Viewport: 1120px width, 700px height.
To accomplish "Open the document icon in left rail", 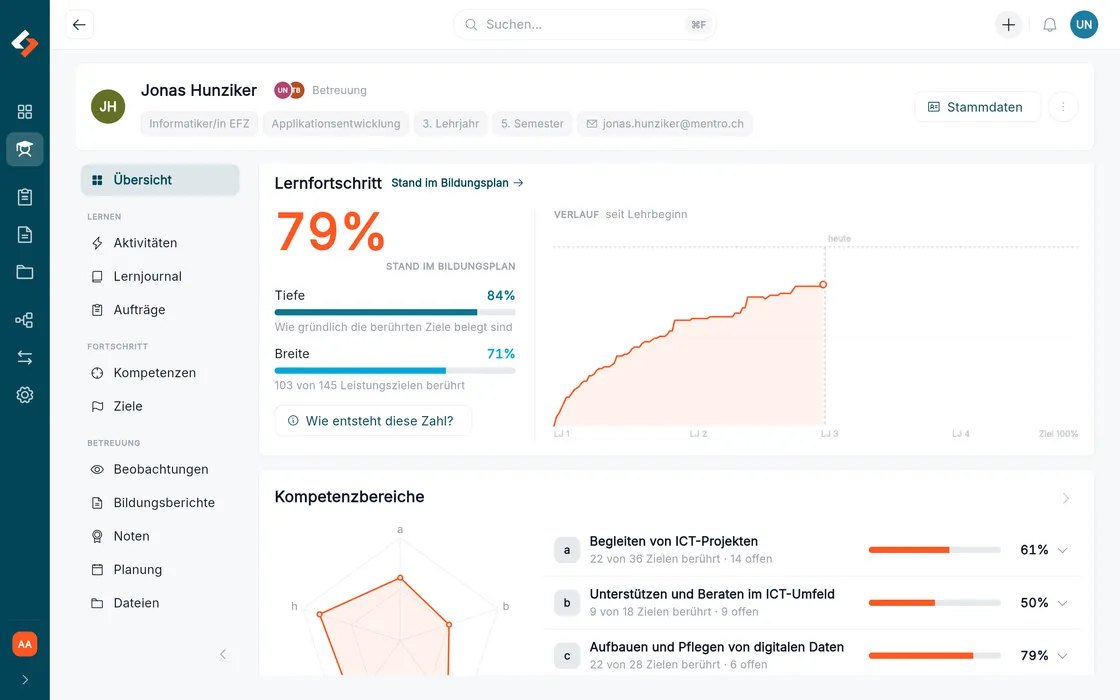I will point(24,234).
